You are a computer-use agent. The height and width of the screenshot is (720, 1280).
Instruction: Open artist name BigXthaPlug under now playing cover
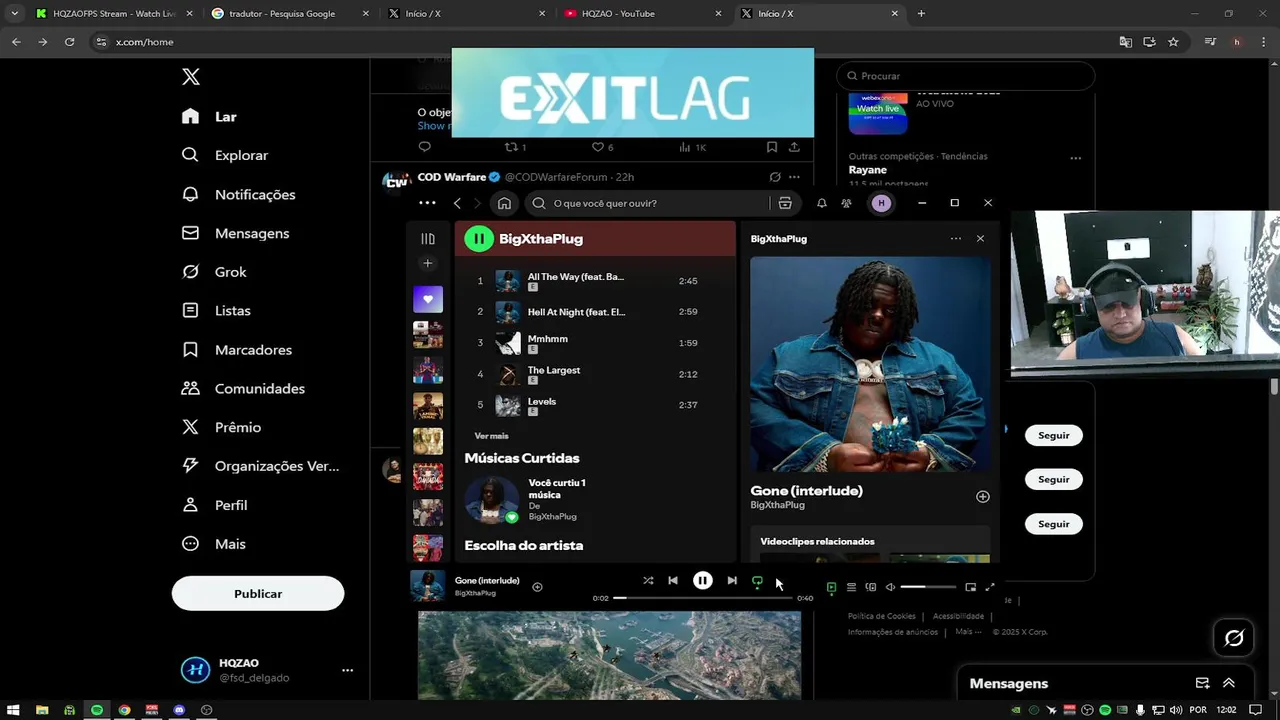[x=777, y=505]
